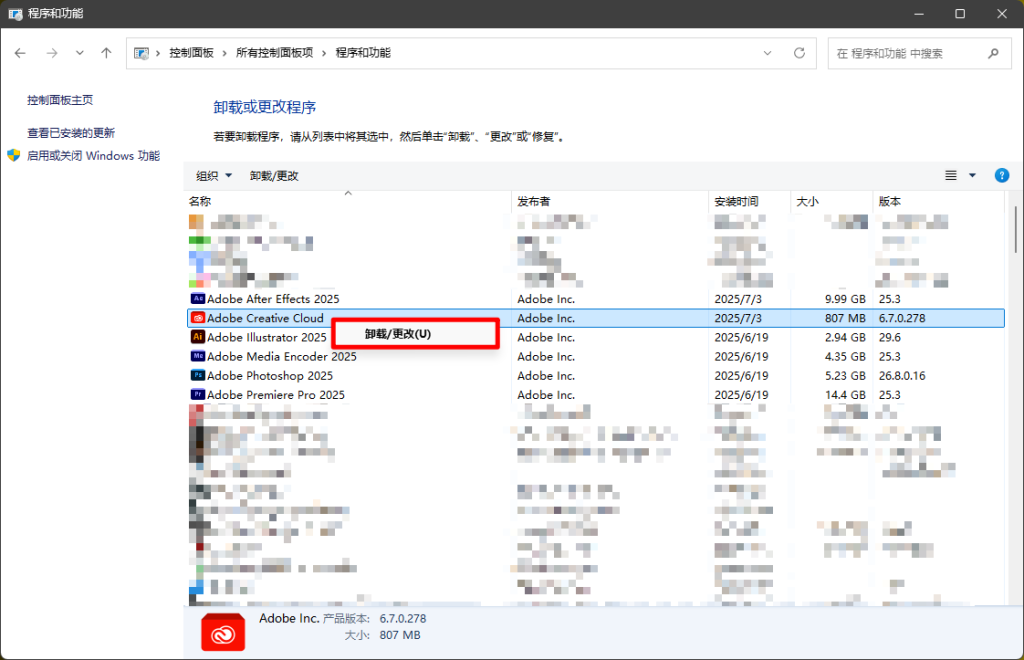Select Adobe Photoshop 2025 entry

(270, 375)
